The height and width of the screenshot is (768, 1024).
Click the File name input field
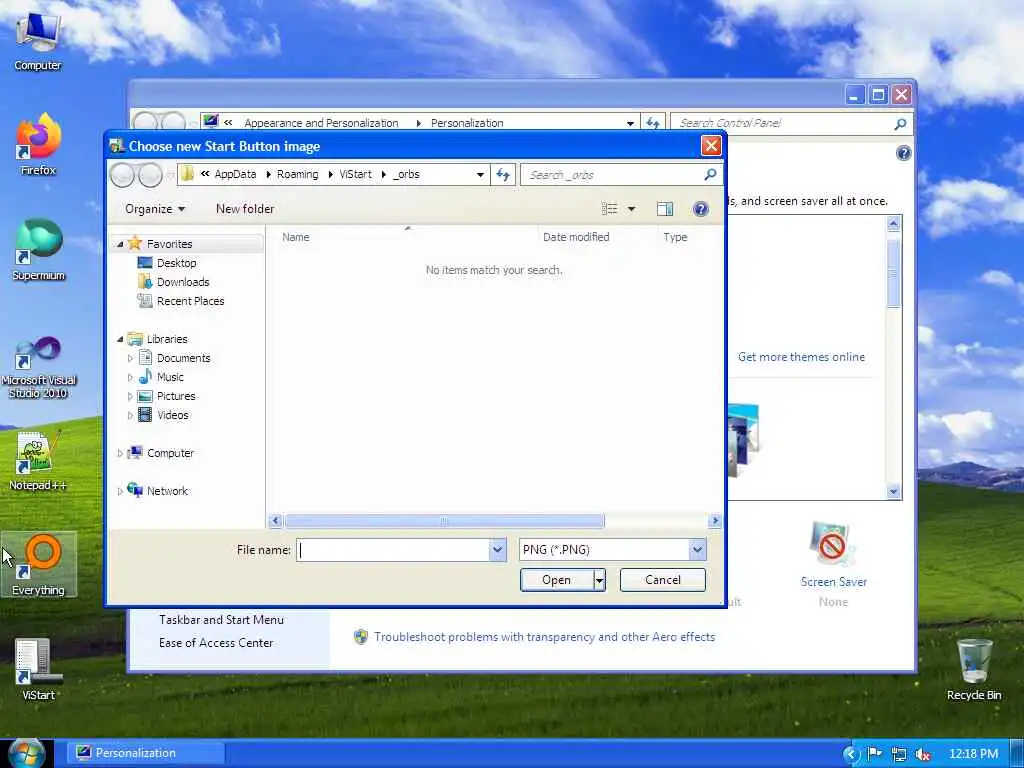pos(394,550)
